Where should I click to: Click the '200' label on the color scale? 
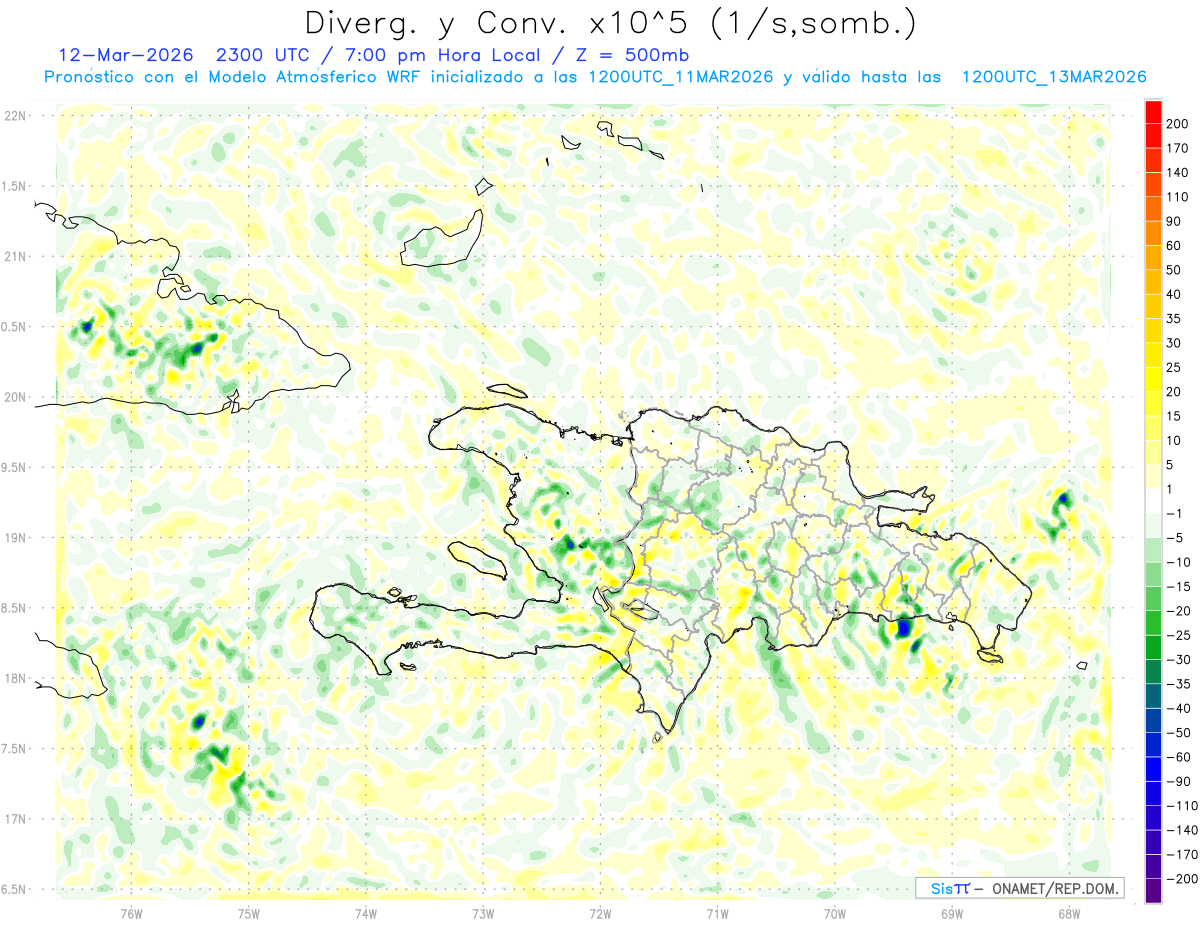[x=1179, y=124]
